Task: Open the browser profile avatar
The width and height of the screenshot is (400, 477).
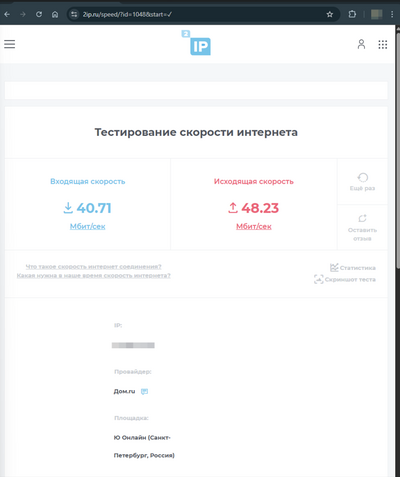Action: tap(377, 14)
